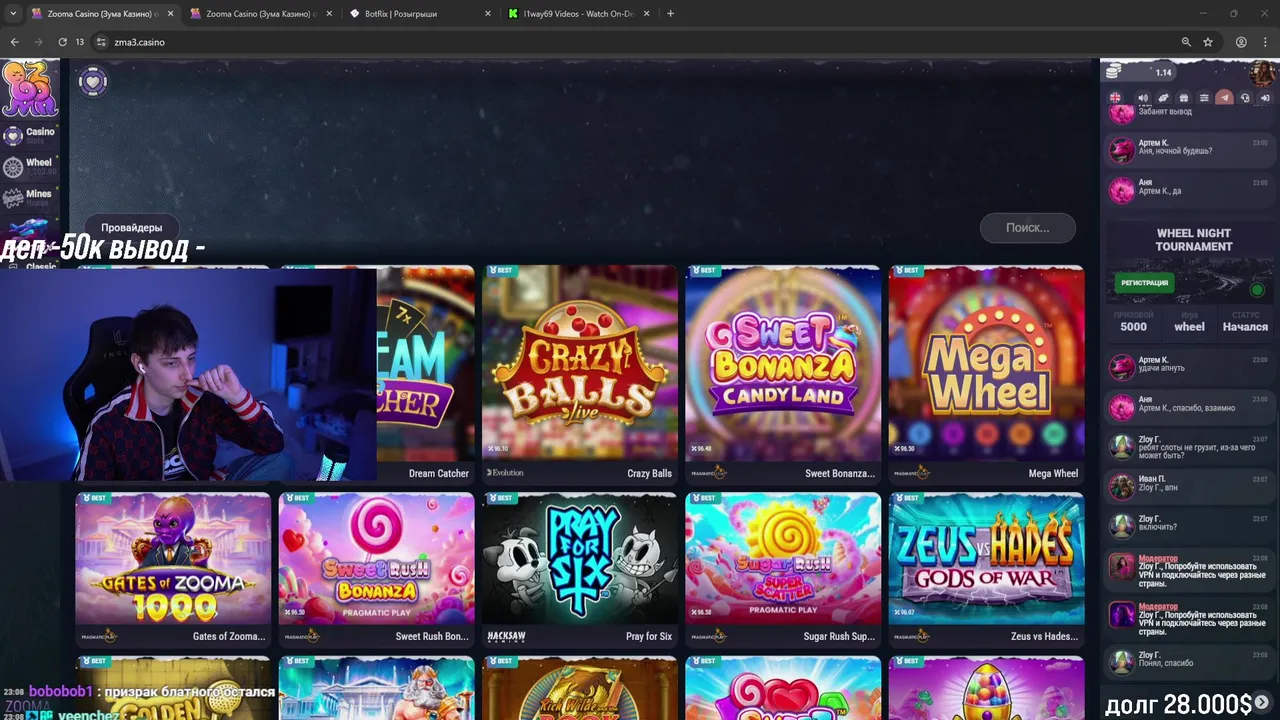Open the Telegram paper plane icon
This screenshot has height=720, width=1280.
click(1225, 98)
